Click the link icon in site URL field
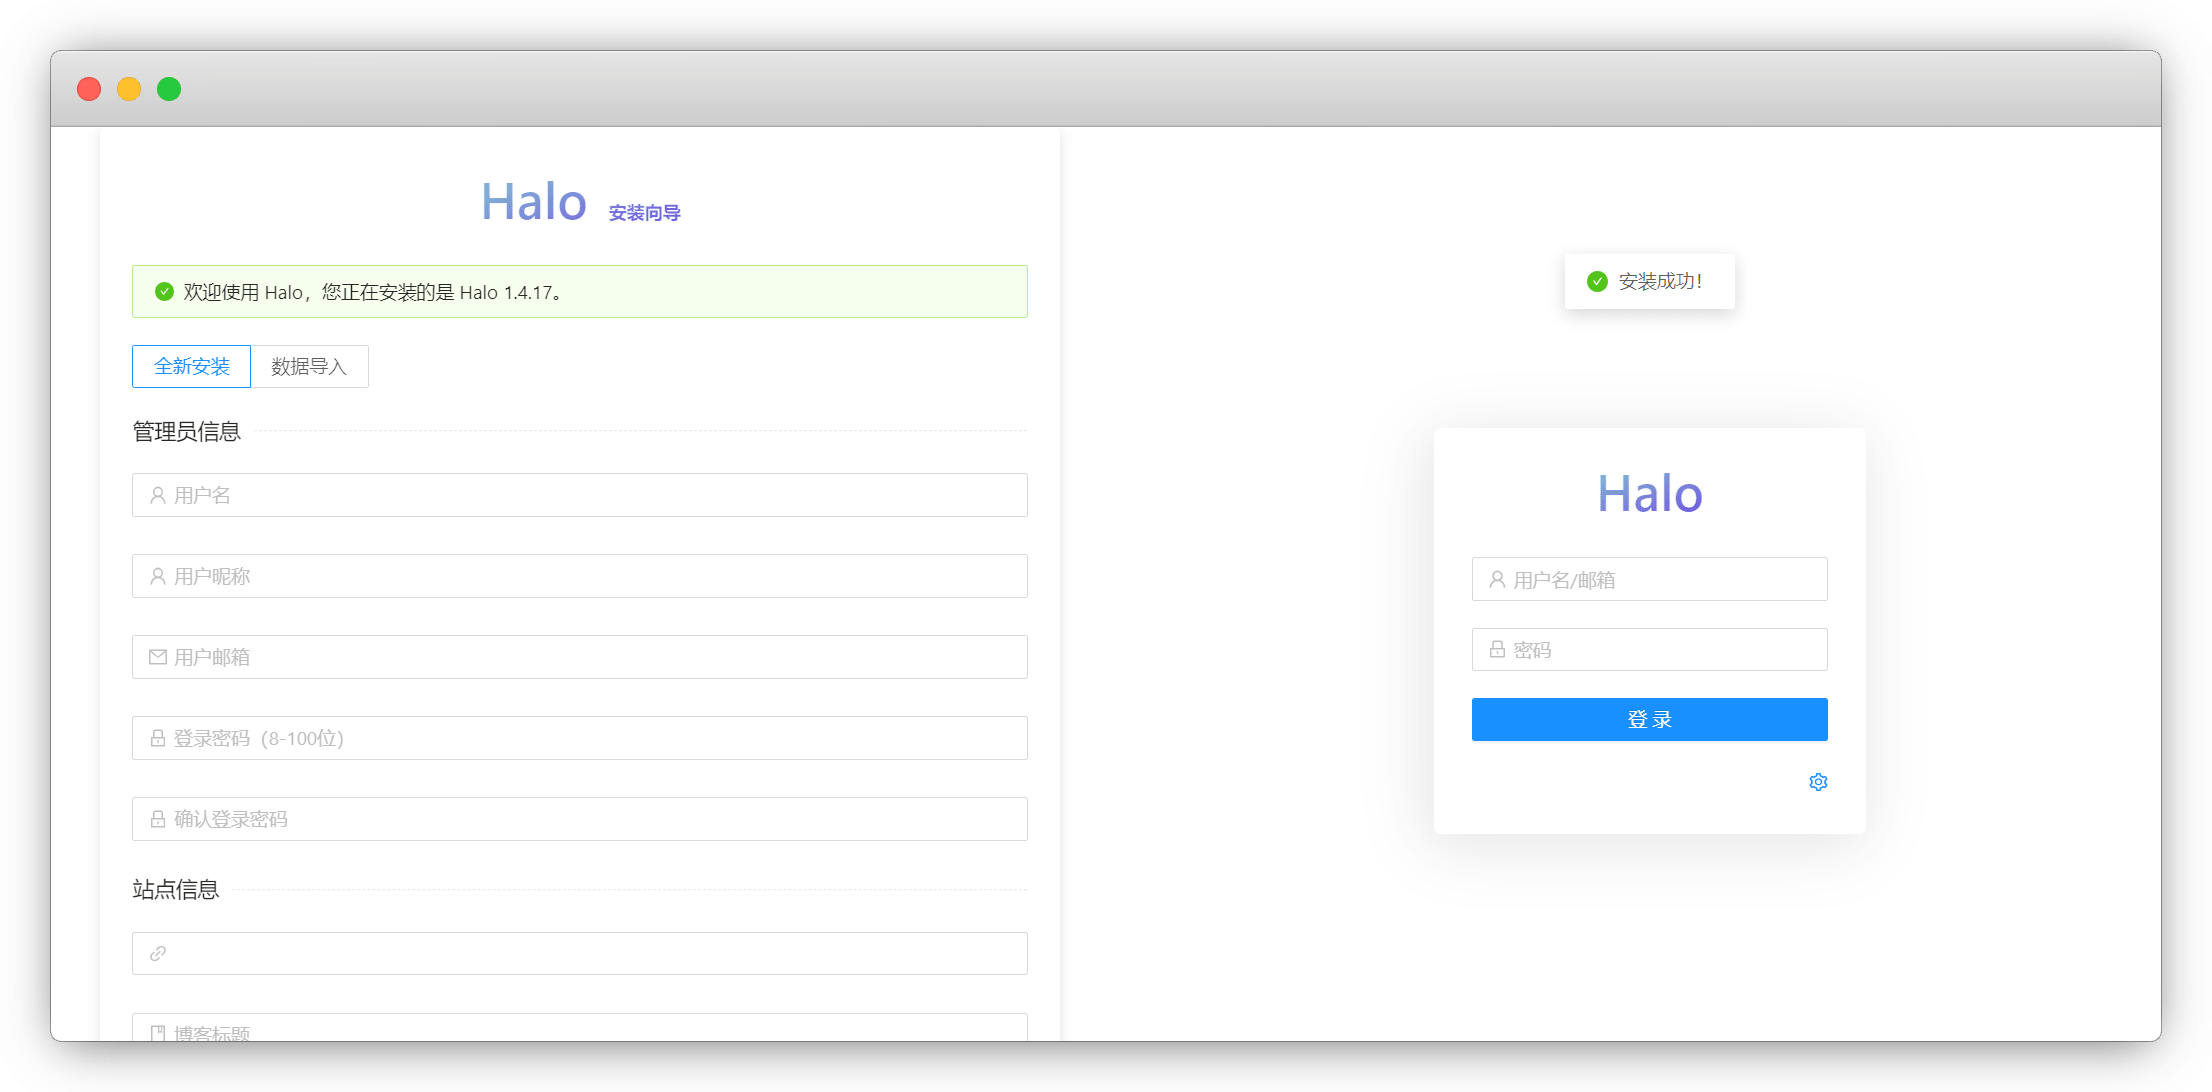This screenshot has width=2212, height=1092. [158, 954]
